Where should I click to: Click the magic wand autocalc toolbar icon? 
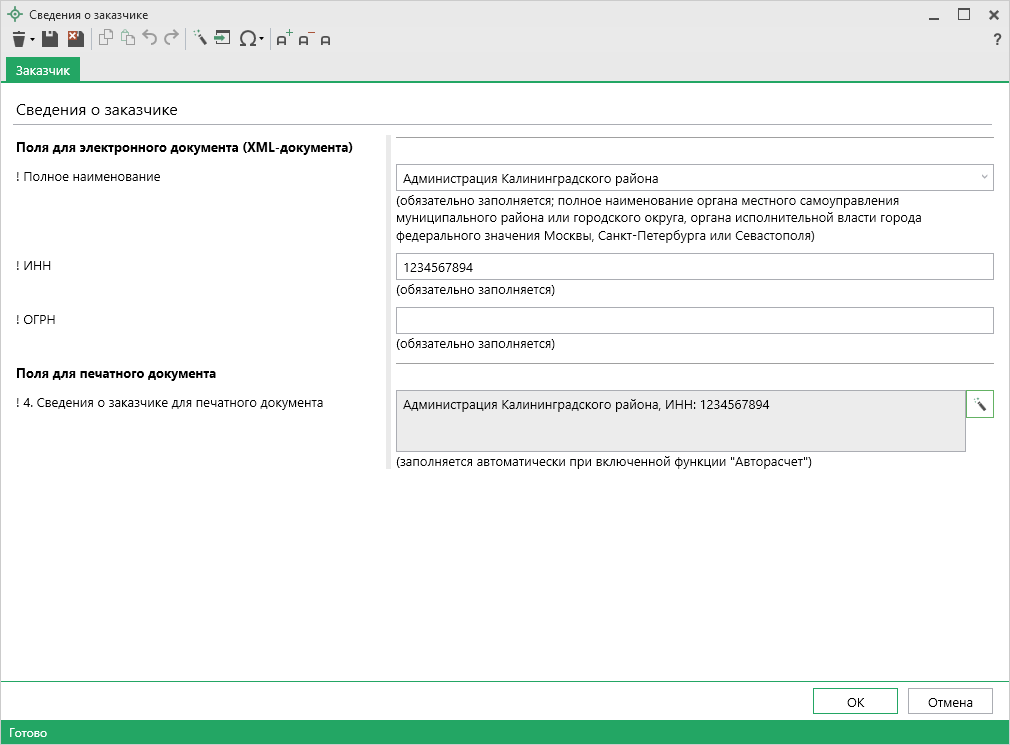click(200, 39)
